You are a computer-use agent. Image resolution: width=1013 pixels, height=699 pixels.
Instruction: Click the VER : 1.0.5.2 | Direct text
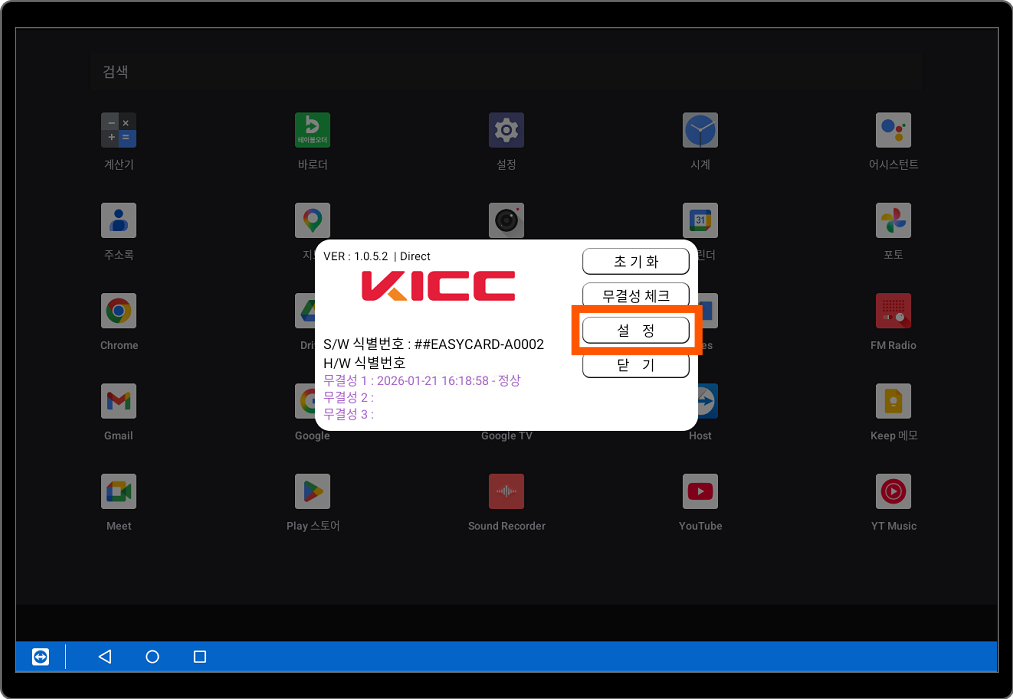point(377,256)
